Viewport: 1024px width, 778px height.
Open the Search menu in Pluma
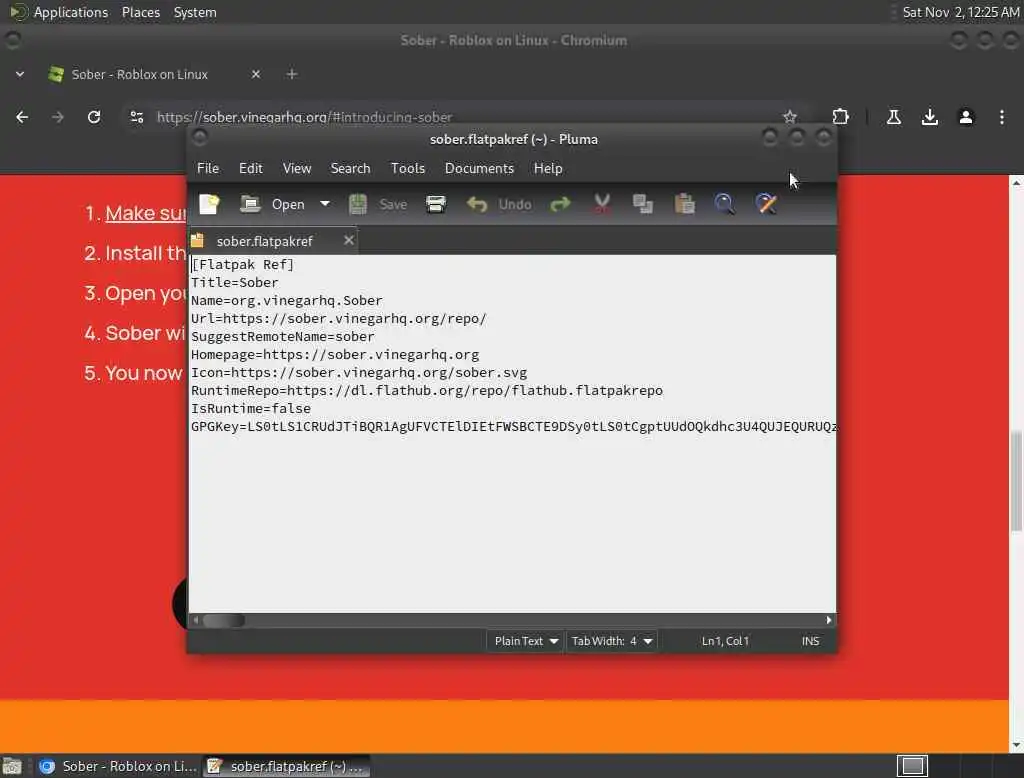350,169
